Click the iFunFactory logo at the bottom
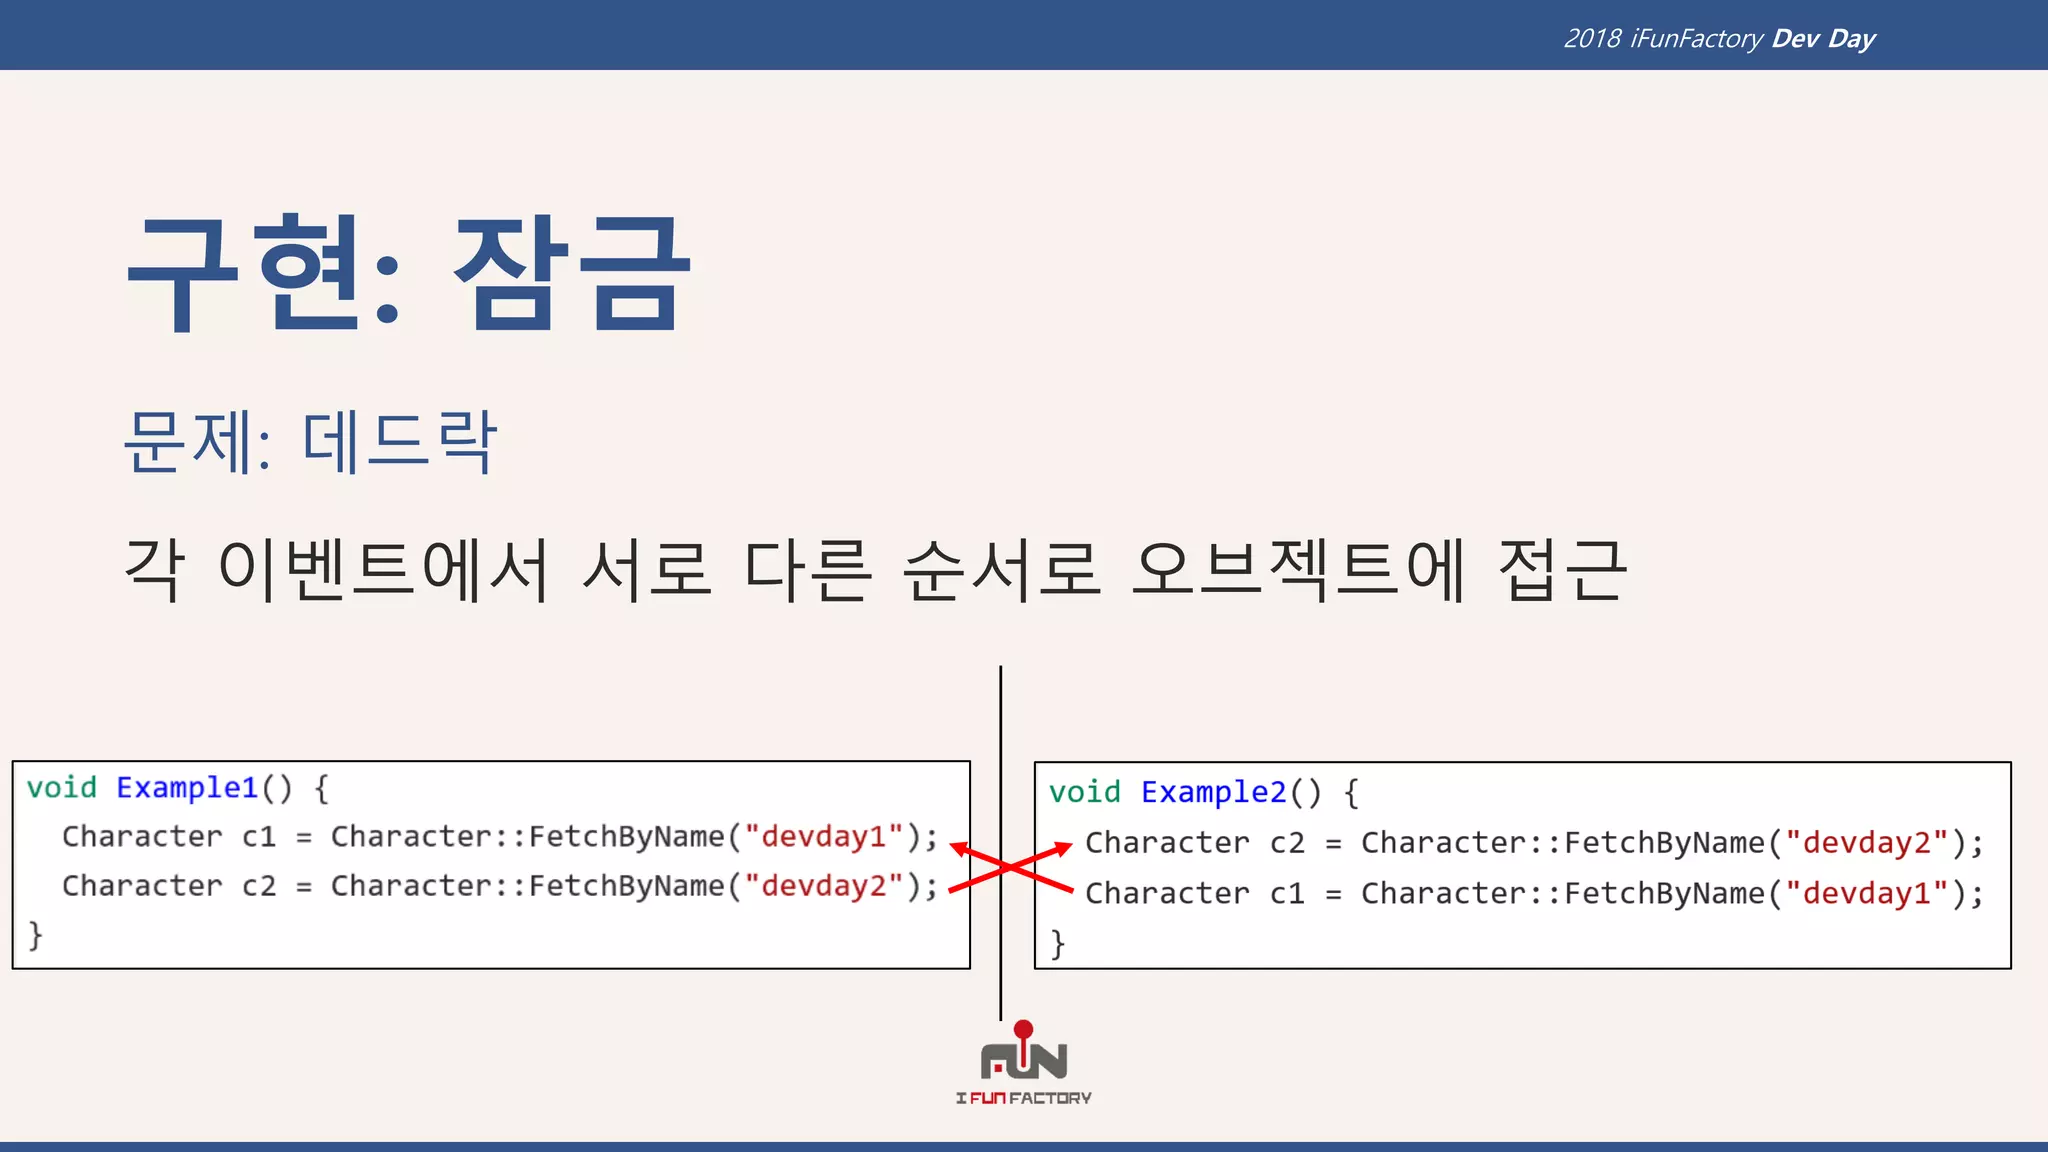The width and height of the screenshot is (2048, 1152). point(1023,1062)
